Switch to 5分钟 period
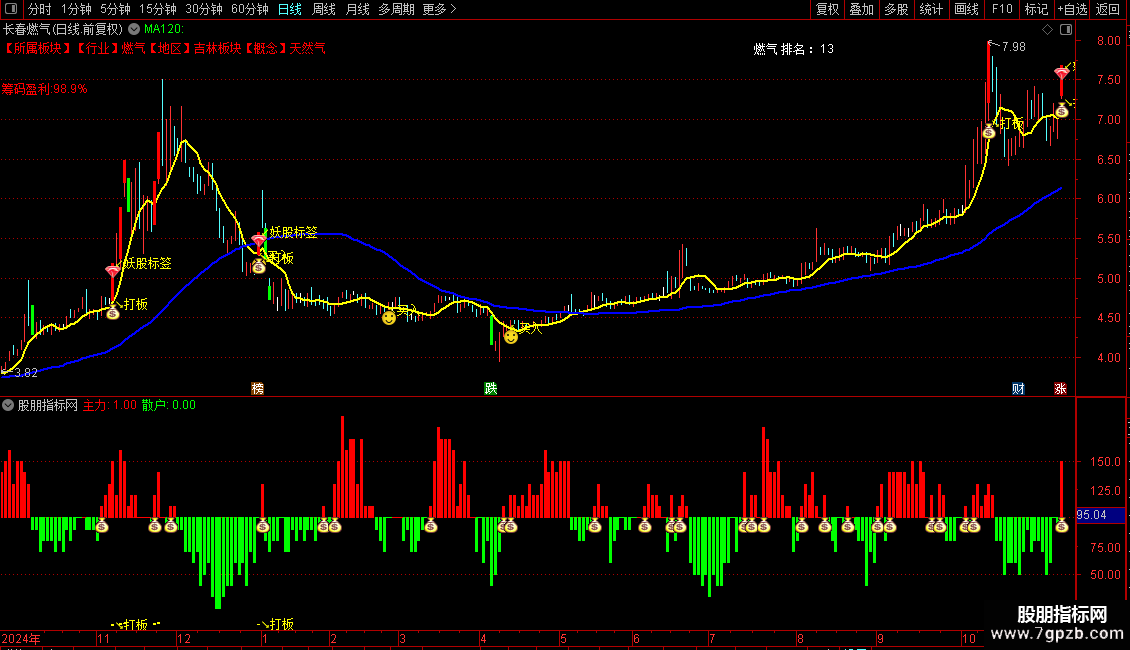 pyautogui.click(x=115, y=9)
